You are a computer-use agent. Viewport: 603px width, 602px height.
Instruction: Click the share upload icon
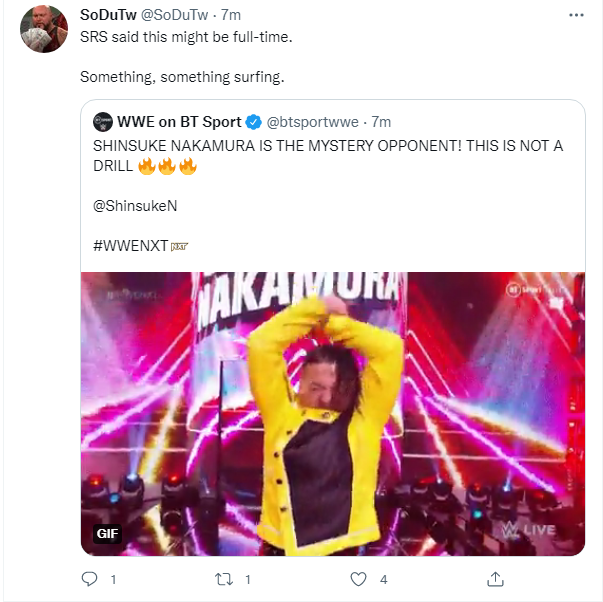coord(495,579)
